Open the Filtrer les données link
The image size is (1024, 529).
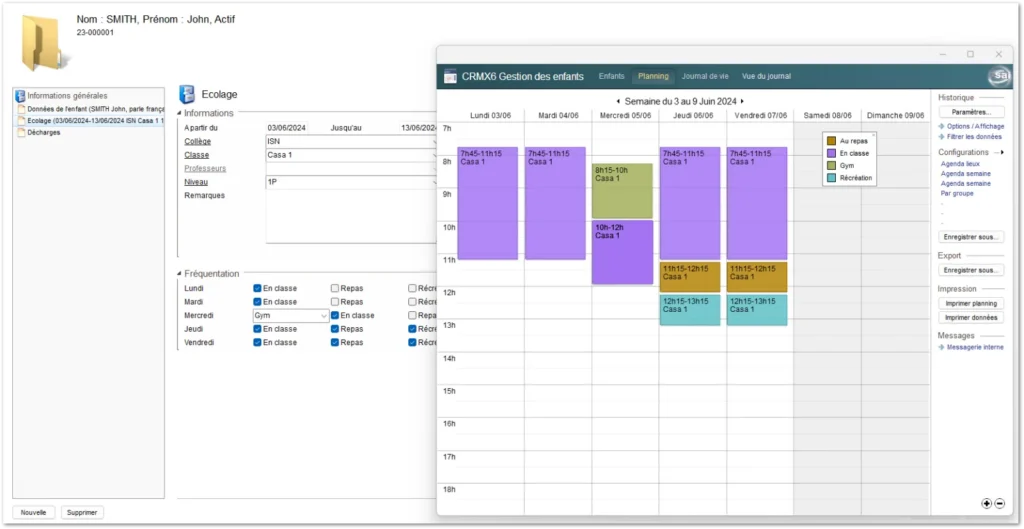tap(974, 136)
